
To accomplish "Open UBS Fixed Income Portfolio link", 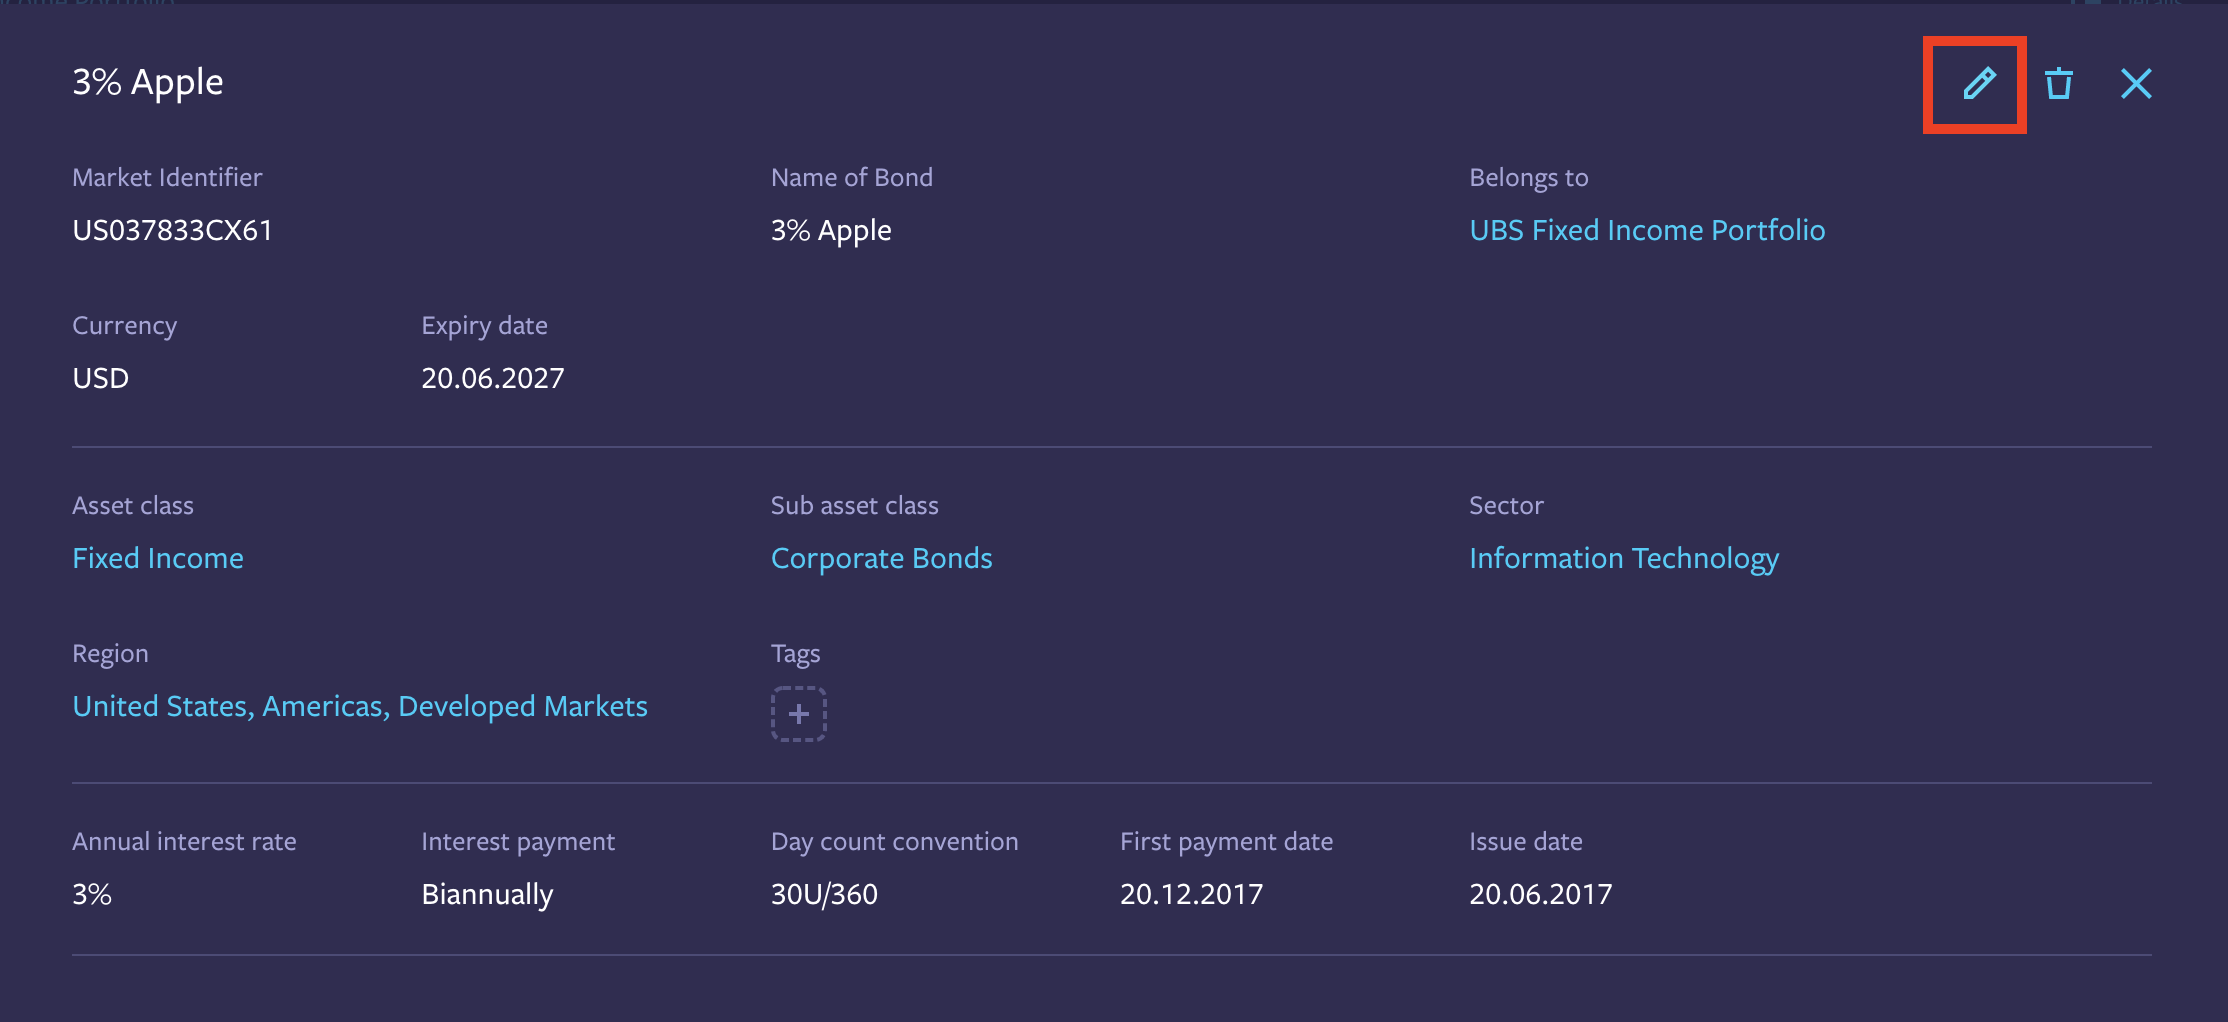I will [x=1647, y=230].
